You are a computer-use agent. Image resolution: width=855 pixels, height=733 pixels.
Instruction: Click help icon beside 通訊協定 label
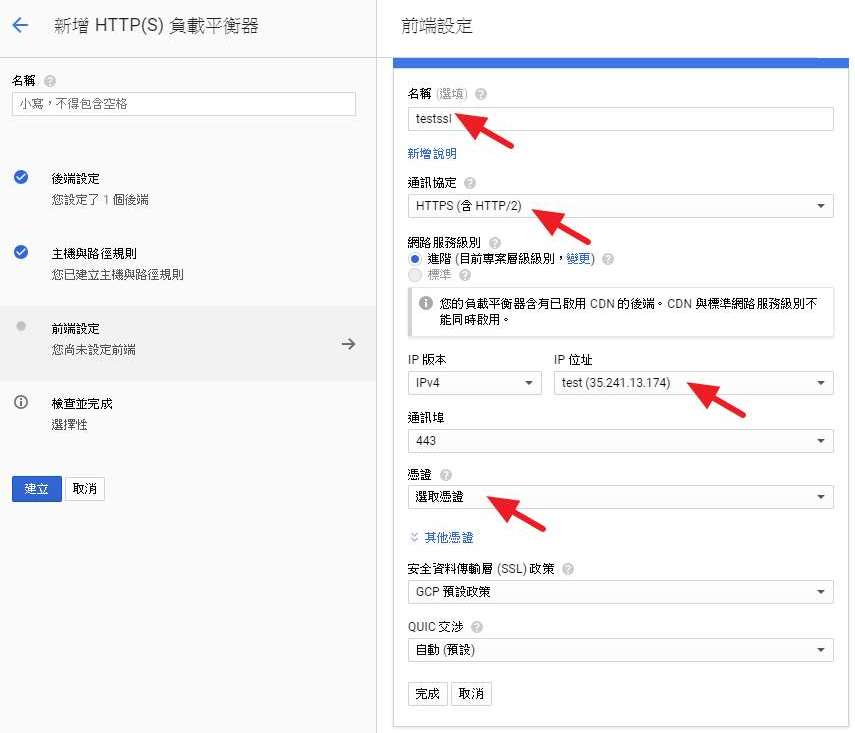tap(470, 183)
